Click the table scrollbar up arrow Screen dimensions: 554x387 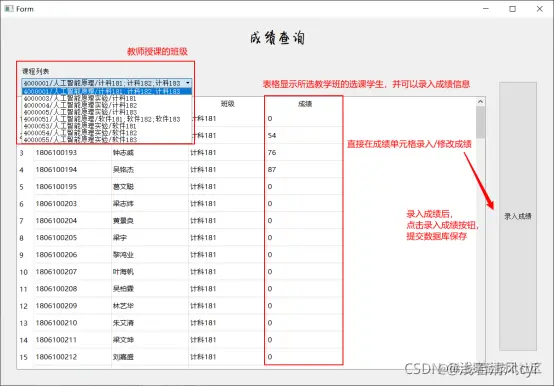tap(481, 102)
